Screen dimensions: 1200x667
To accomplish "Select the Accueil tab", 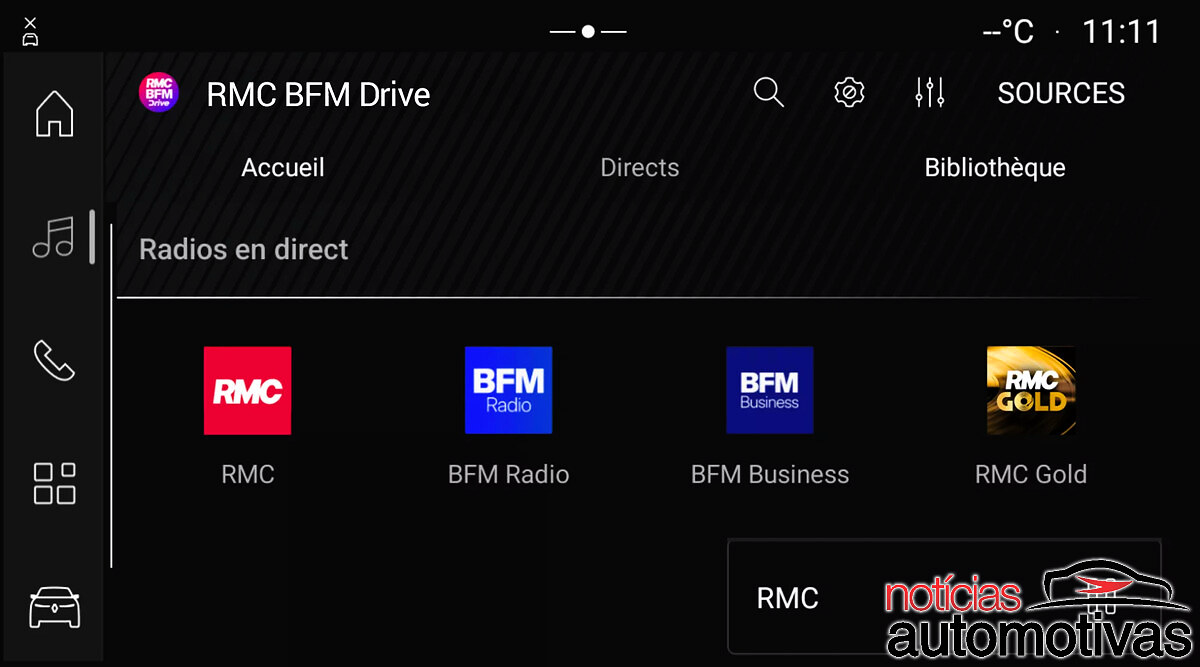I will pos(283,167).
